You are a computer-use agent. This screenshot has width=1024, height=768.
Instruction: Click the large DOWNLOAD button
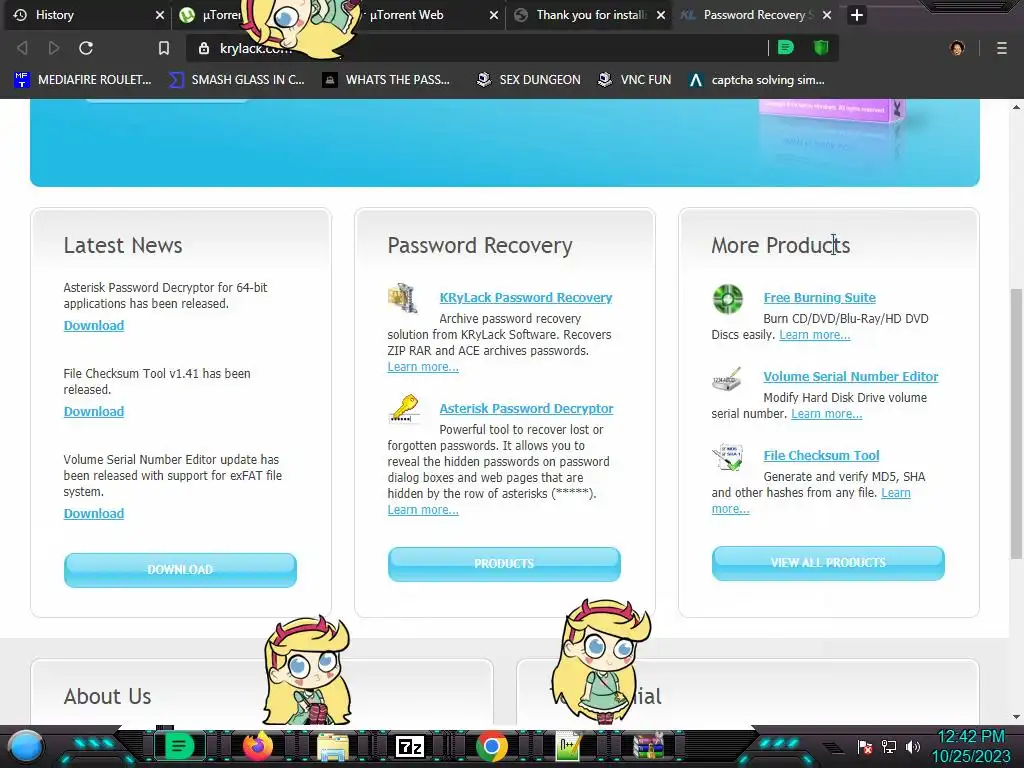point(180,569)
